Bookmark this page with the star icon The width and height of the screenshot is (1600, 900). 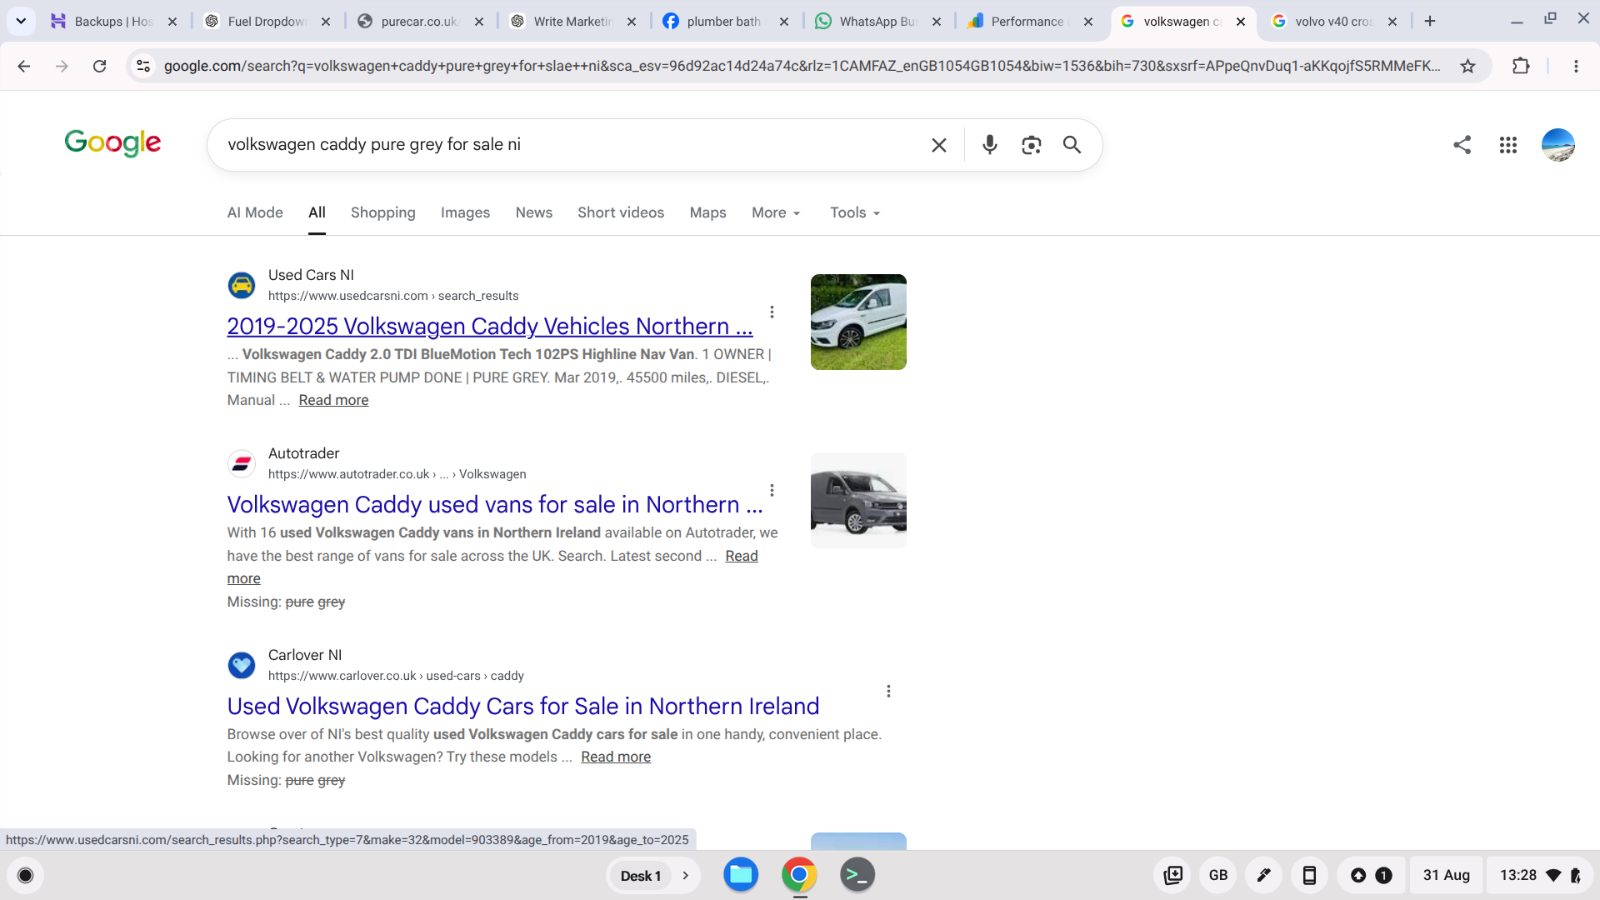click(1468, 66)
